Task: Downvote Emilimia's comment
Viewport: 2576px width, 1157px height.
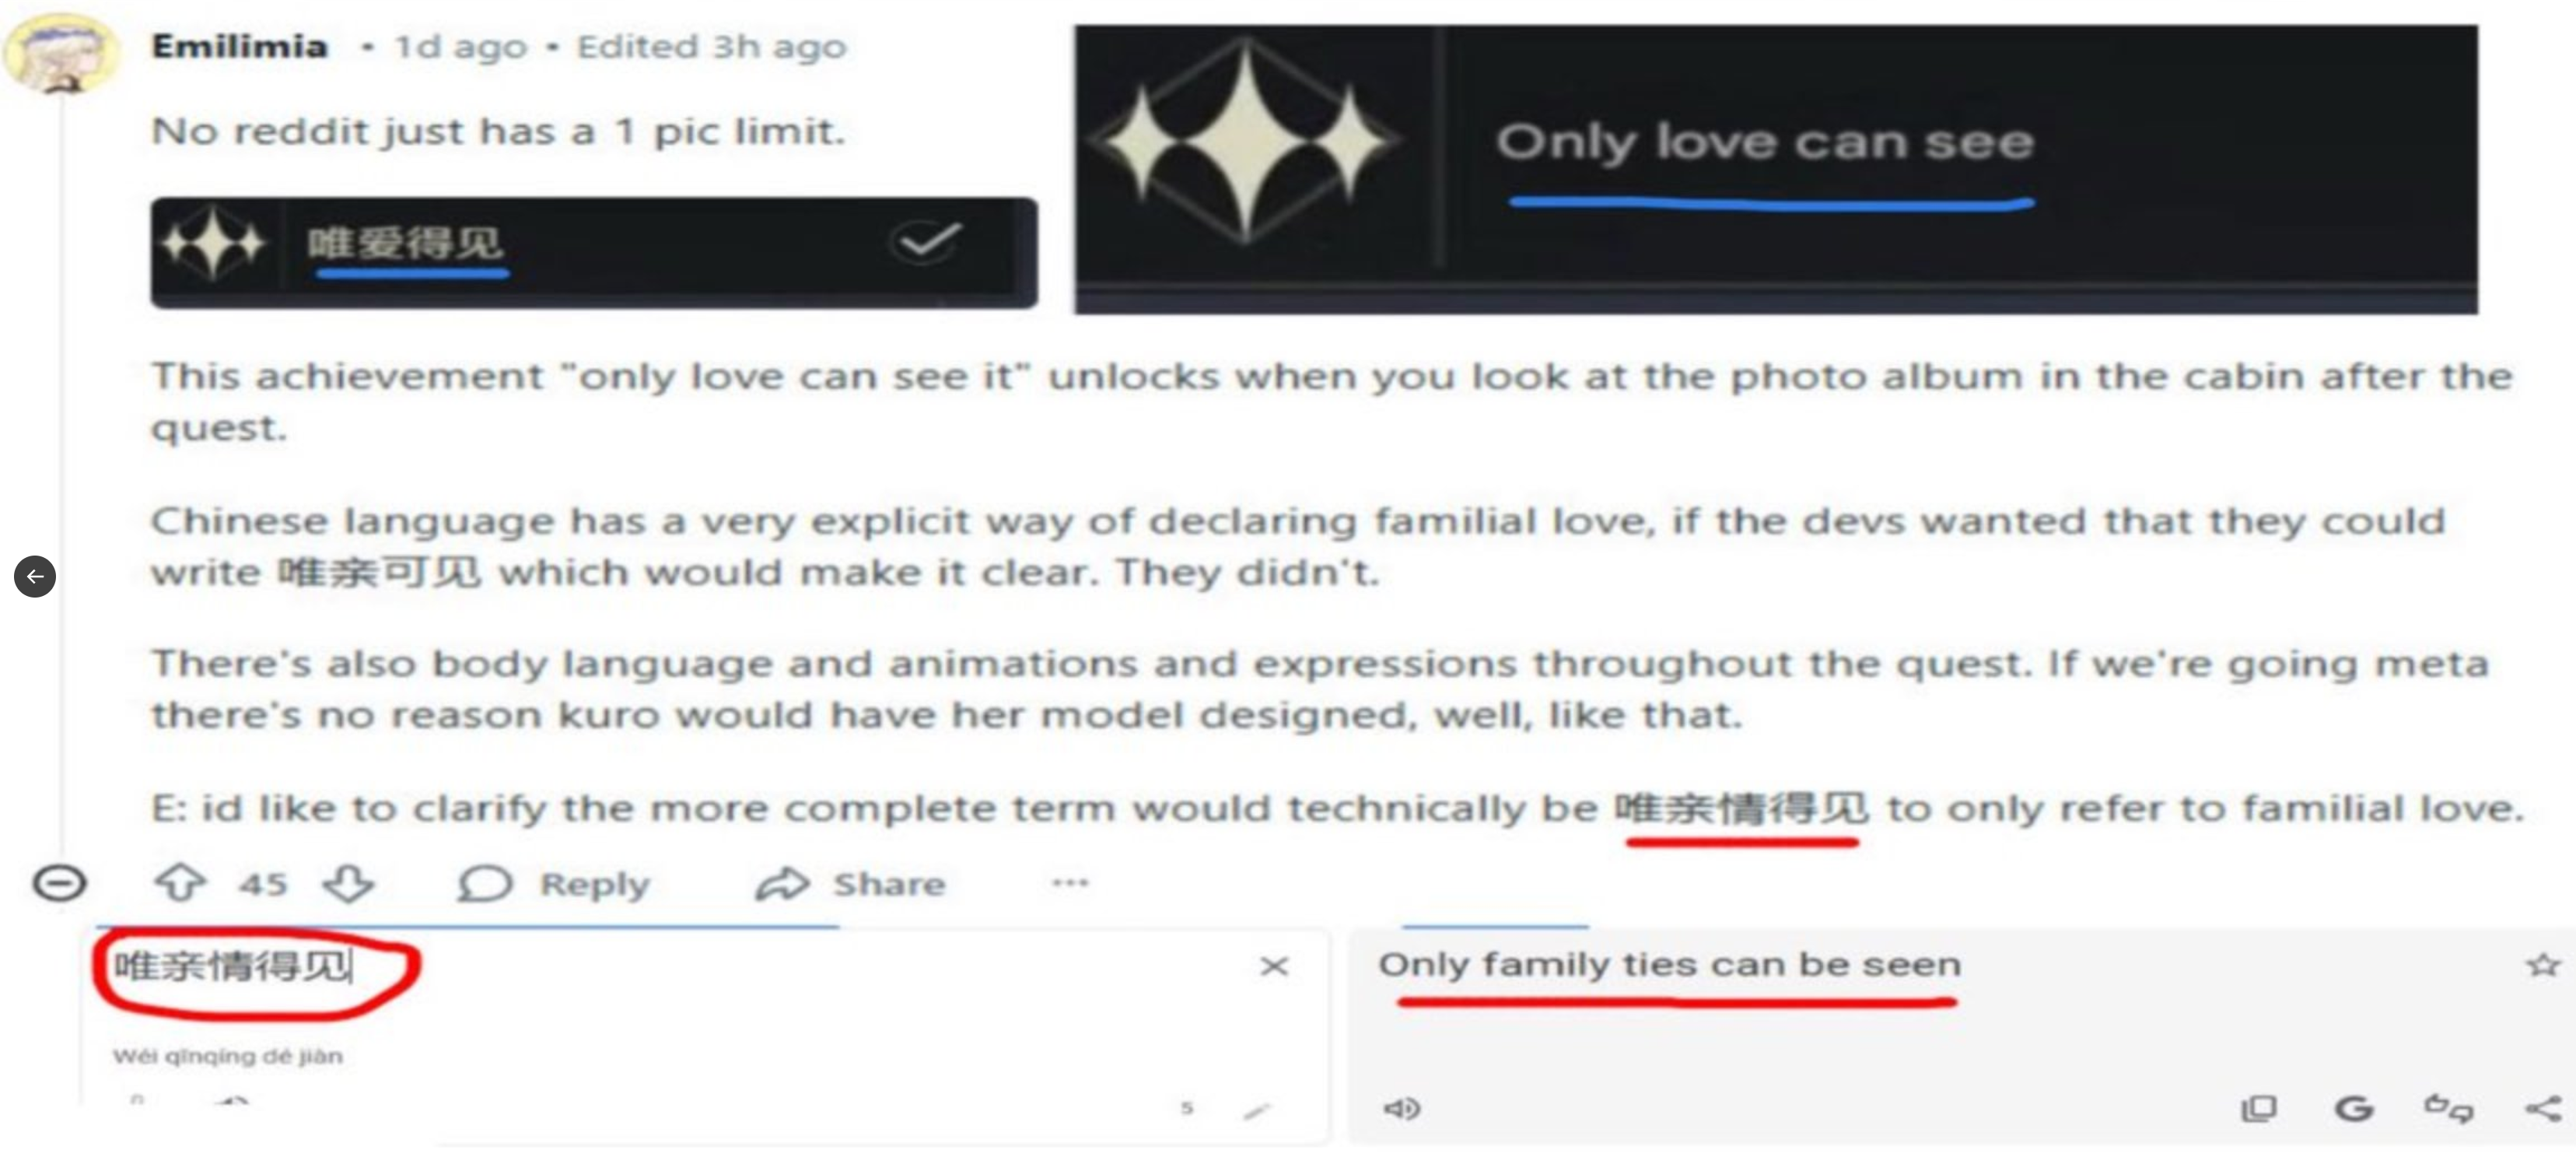Action: coord(348,883)
